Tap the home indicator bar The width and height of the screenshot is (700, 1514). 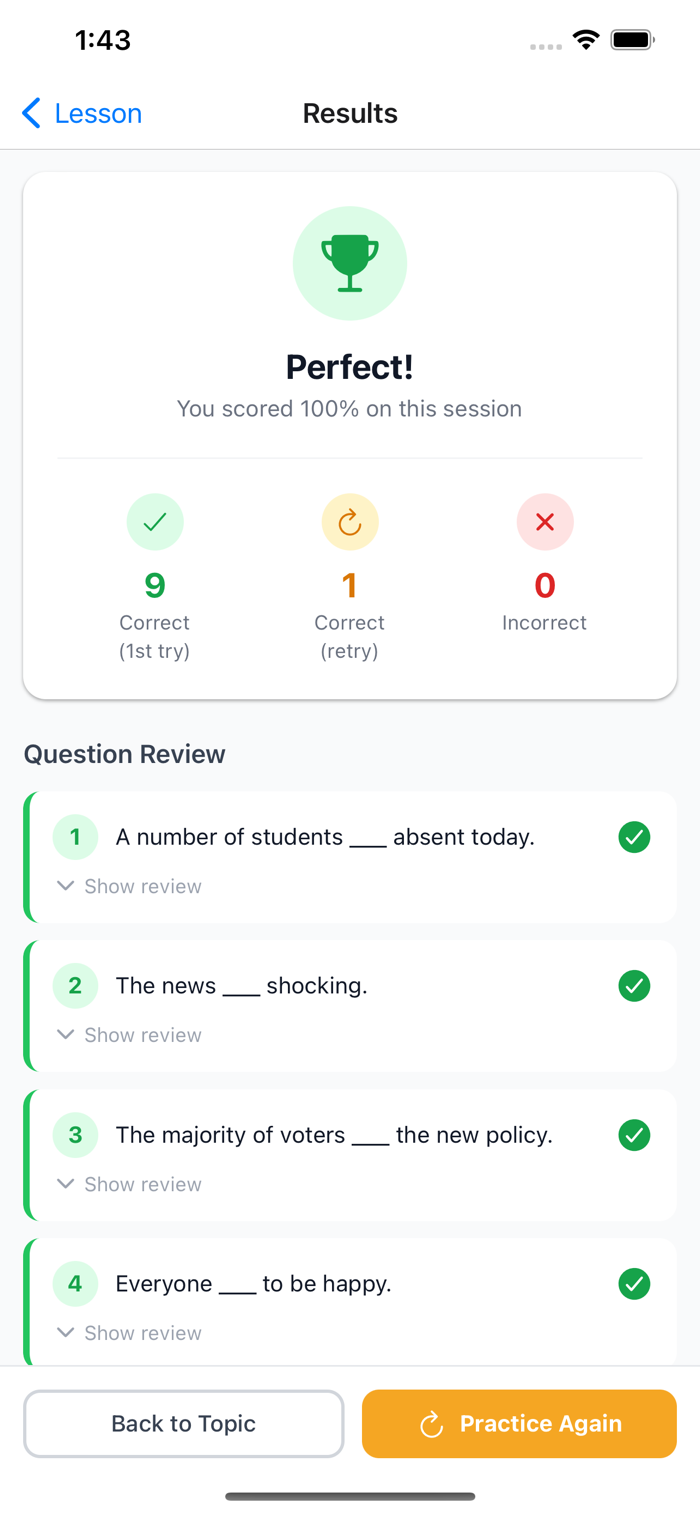point(350,1497)
